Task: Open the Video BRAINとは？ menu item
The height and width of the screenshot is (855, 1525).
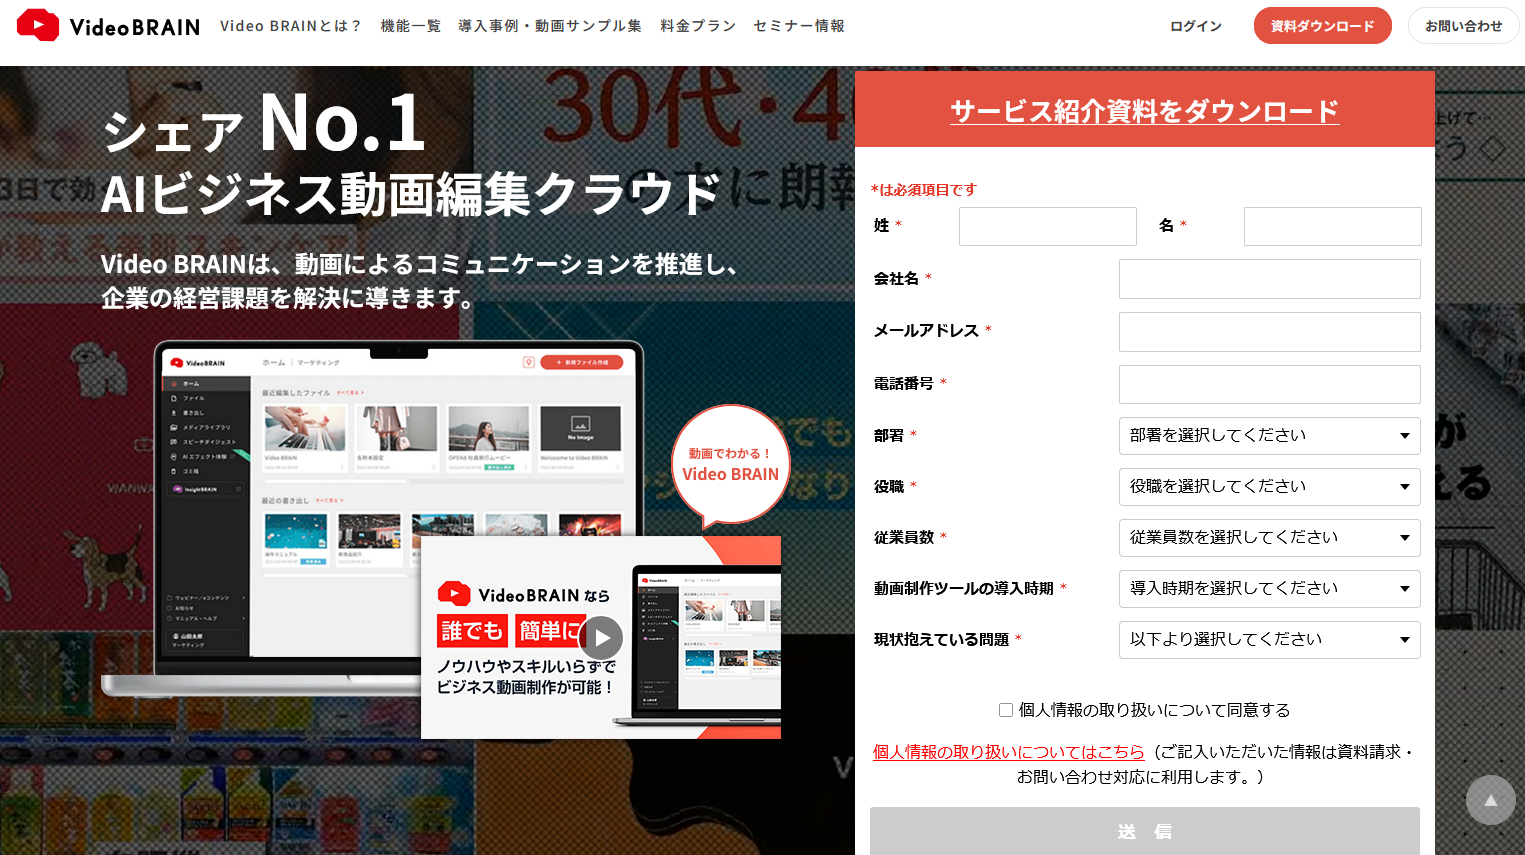Action: (x=290, y=26)
